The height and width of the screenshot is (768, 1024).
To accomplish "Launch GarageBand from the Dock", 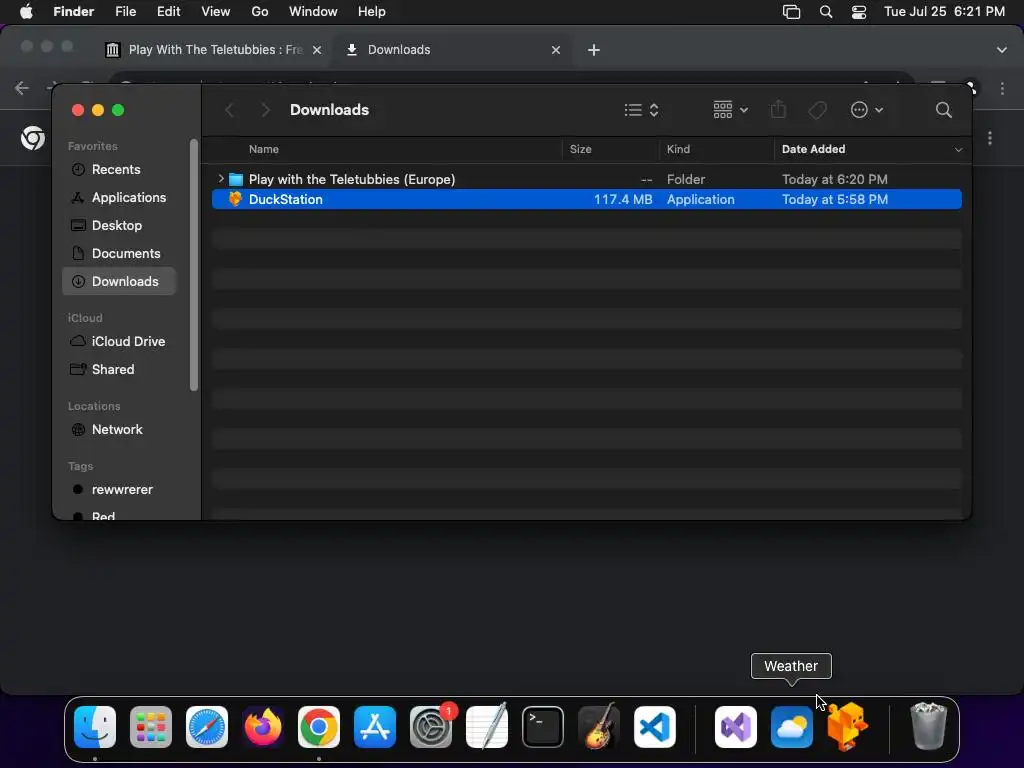I will [x=599, y=727].
